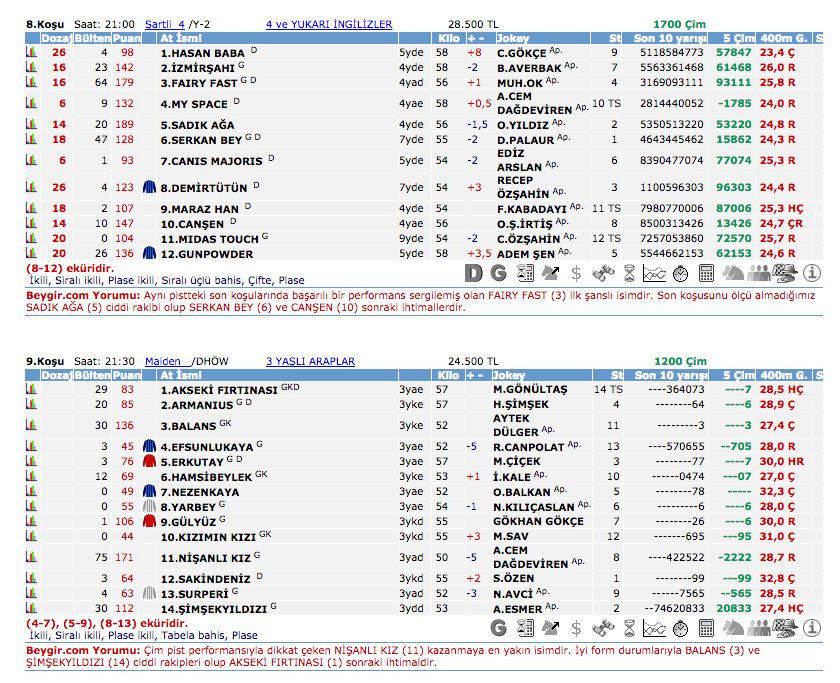Click the Jokey column header in race 9
The height and width of the screenshot is (683, 840).
510,375
